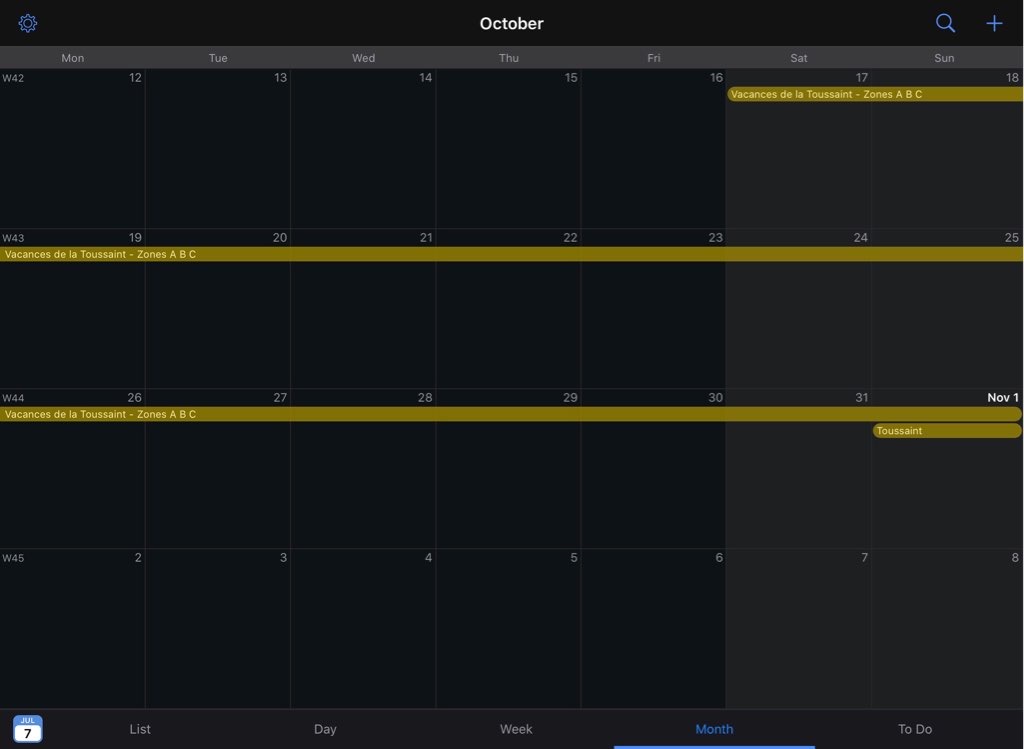Open settings via the gear icon
Viewport: 1024px width, 749px height.
click(28, 23)
